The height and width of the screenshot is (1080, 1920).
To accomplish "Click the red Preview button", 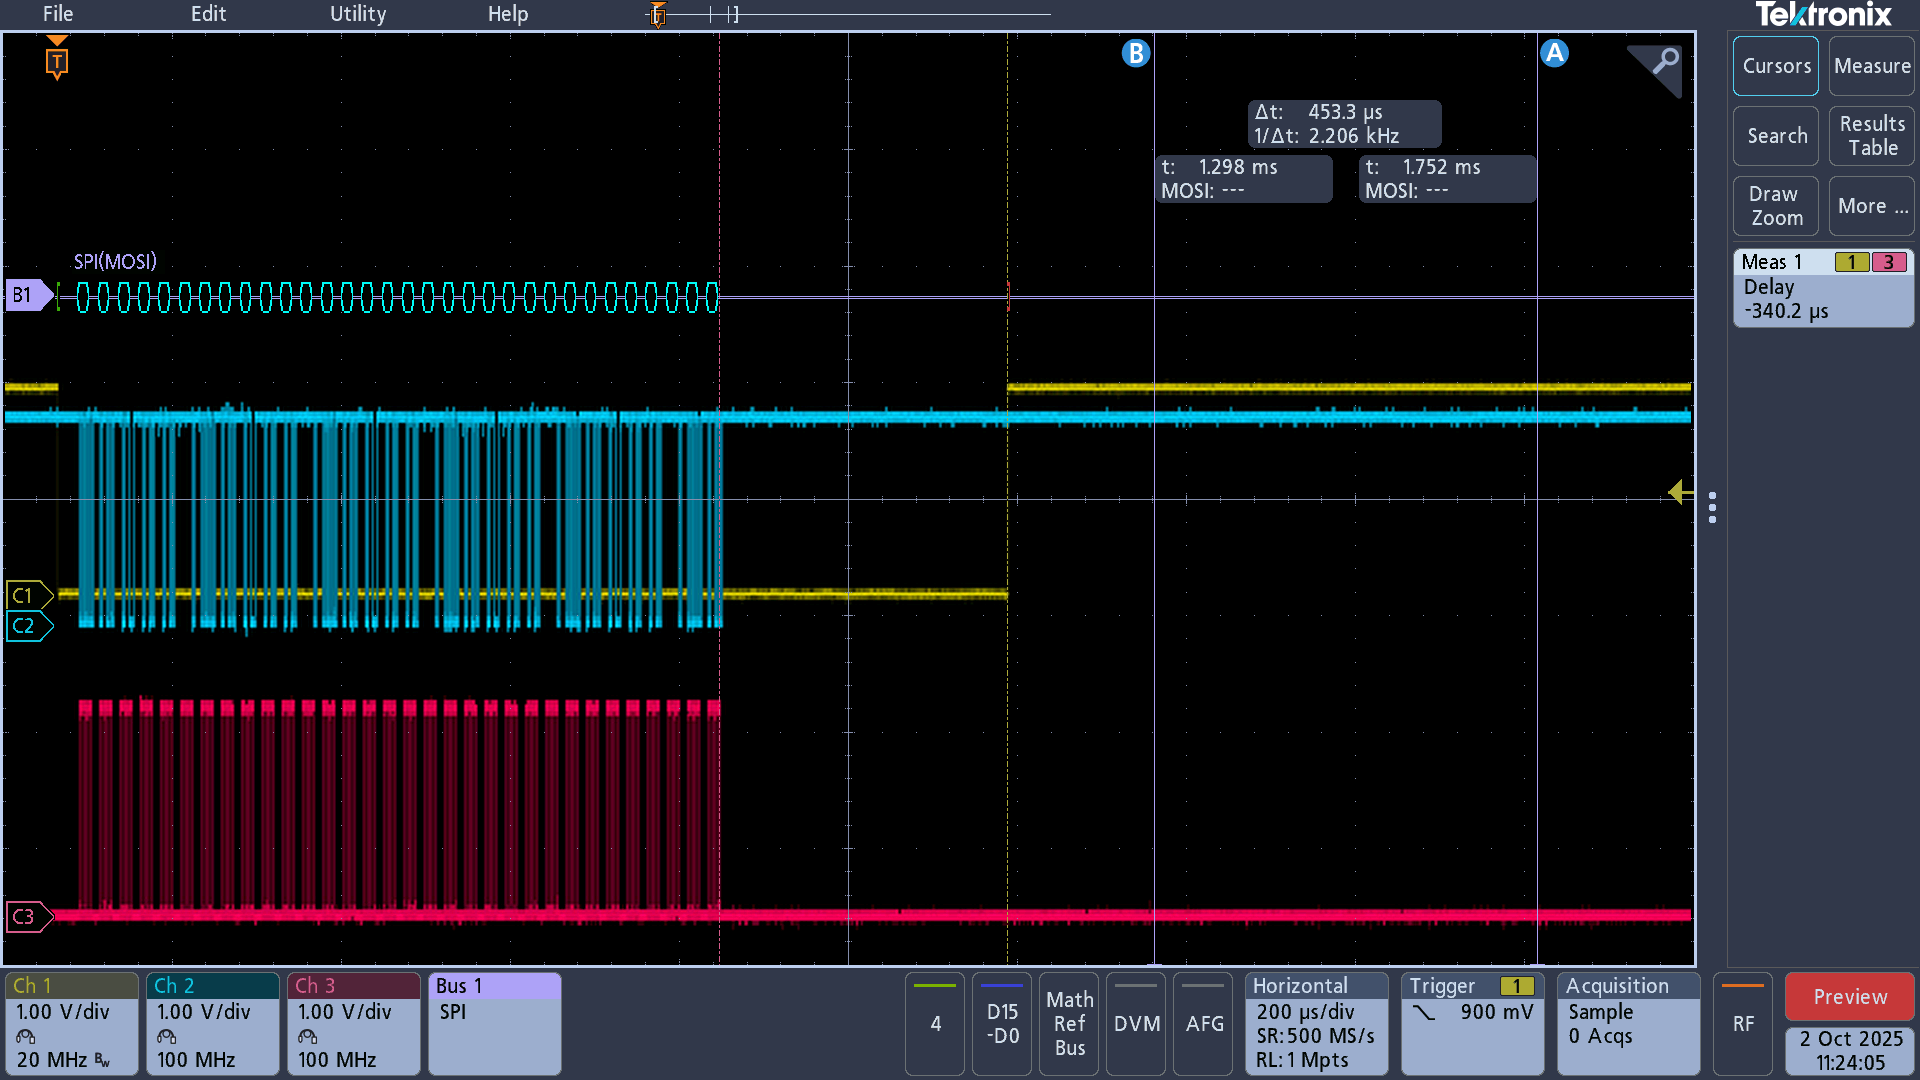I will [x=1850, y=997].
